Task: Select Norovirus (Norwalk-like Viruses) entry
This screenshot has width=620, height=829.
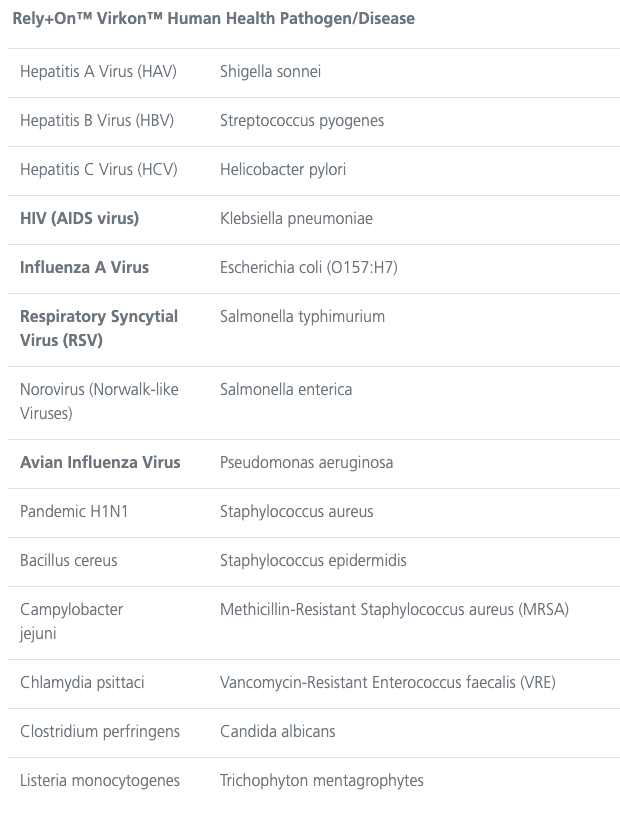Action: point(99,401)
